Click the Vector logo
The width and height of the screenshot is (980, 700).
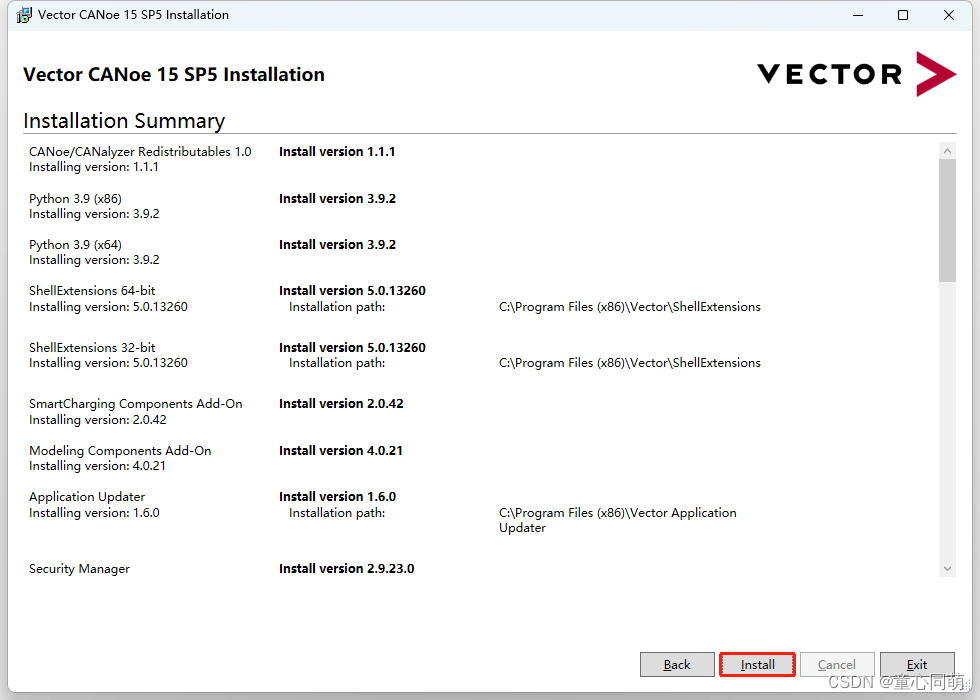pyautogui.click(x=856, y=74)
